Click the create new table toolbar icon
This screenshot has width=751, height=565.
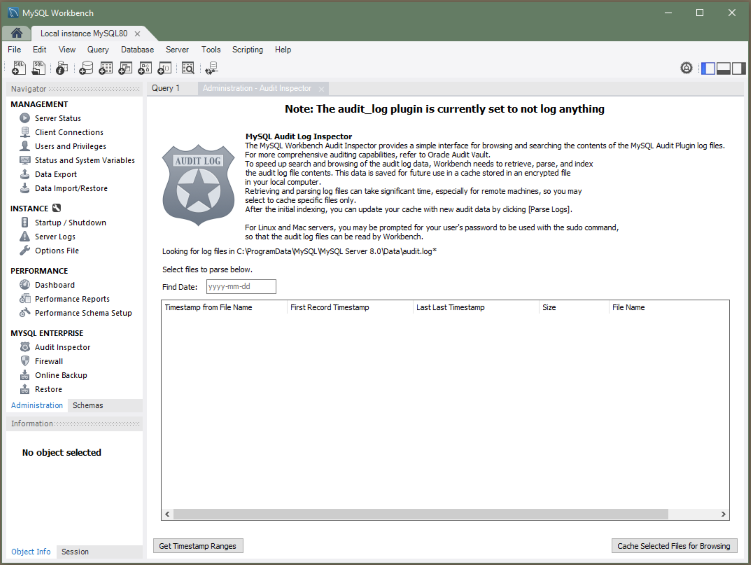pos(105,68)
